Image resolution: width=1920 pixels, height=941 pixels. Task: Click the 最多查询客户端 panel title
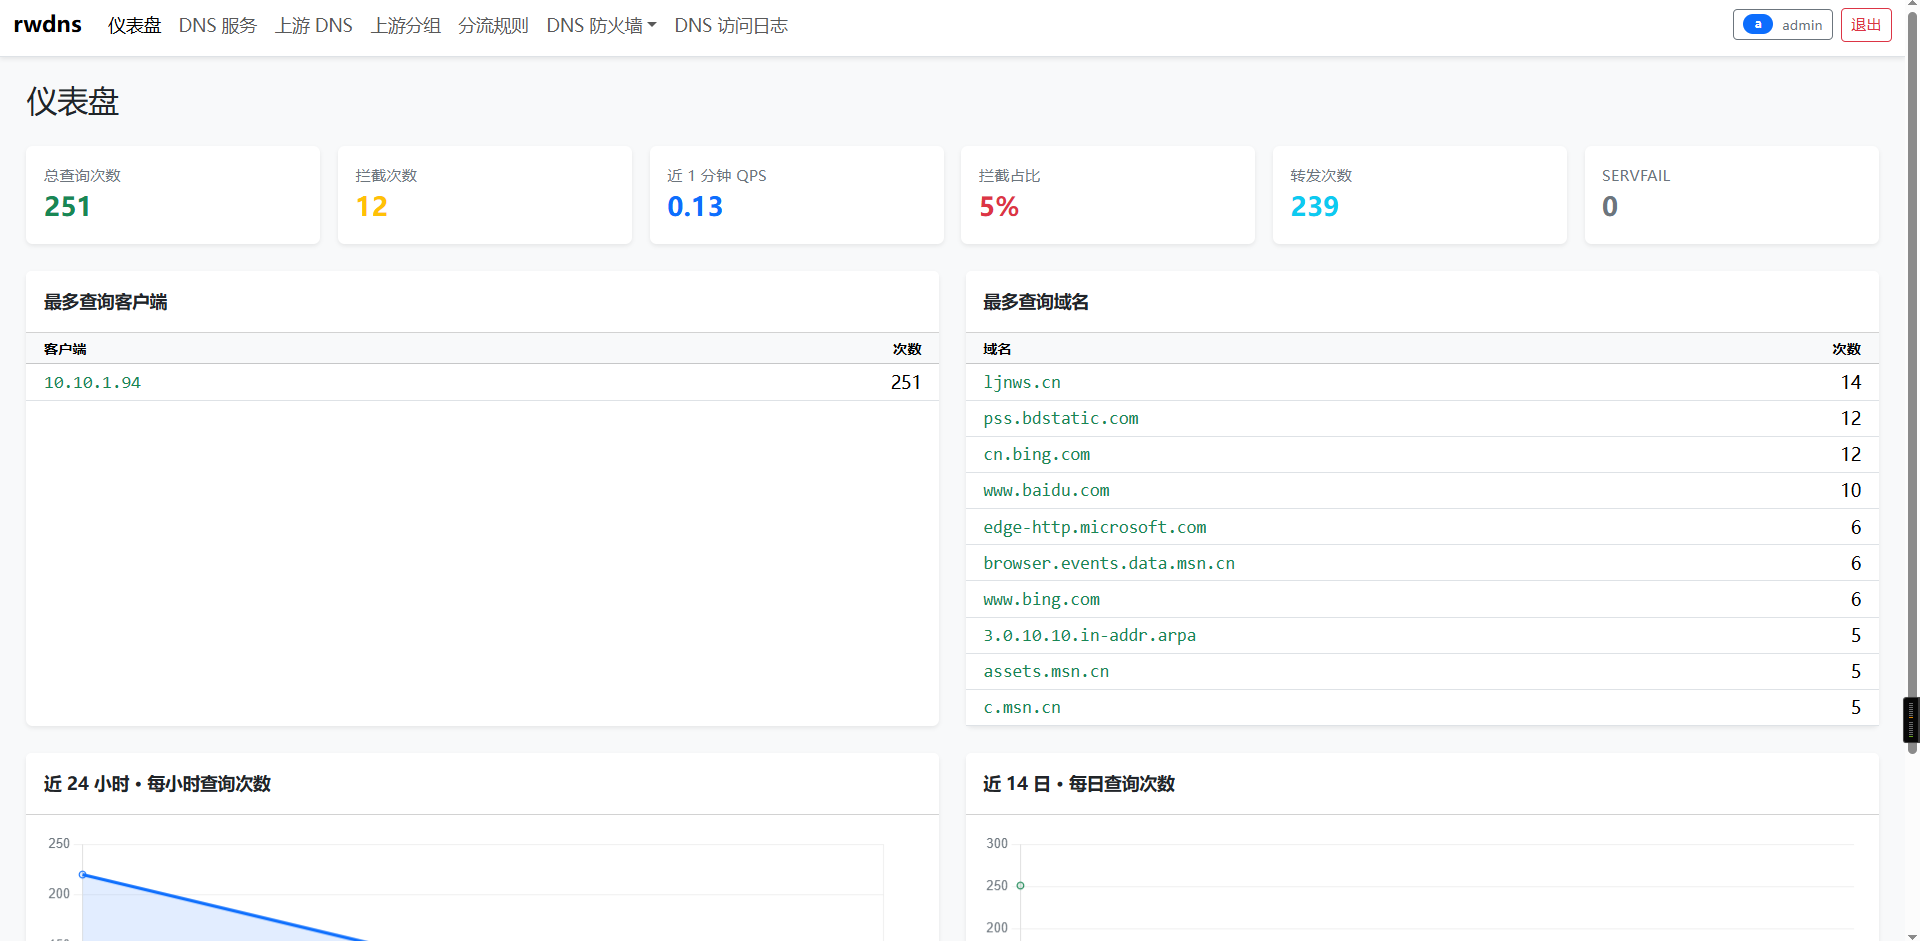click(106, 302)
